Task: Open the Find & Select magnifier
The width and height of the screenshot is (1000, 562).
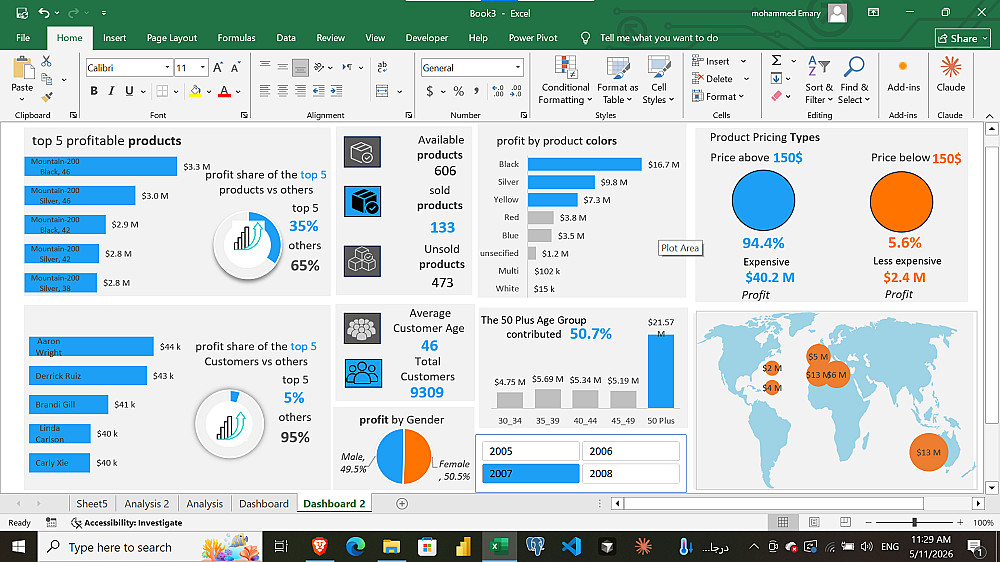Action: [854, 80]
